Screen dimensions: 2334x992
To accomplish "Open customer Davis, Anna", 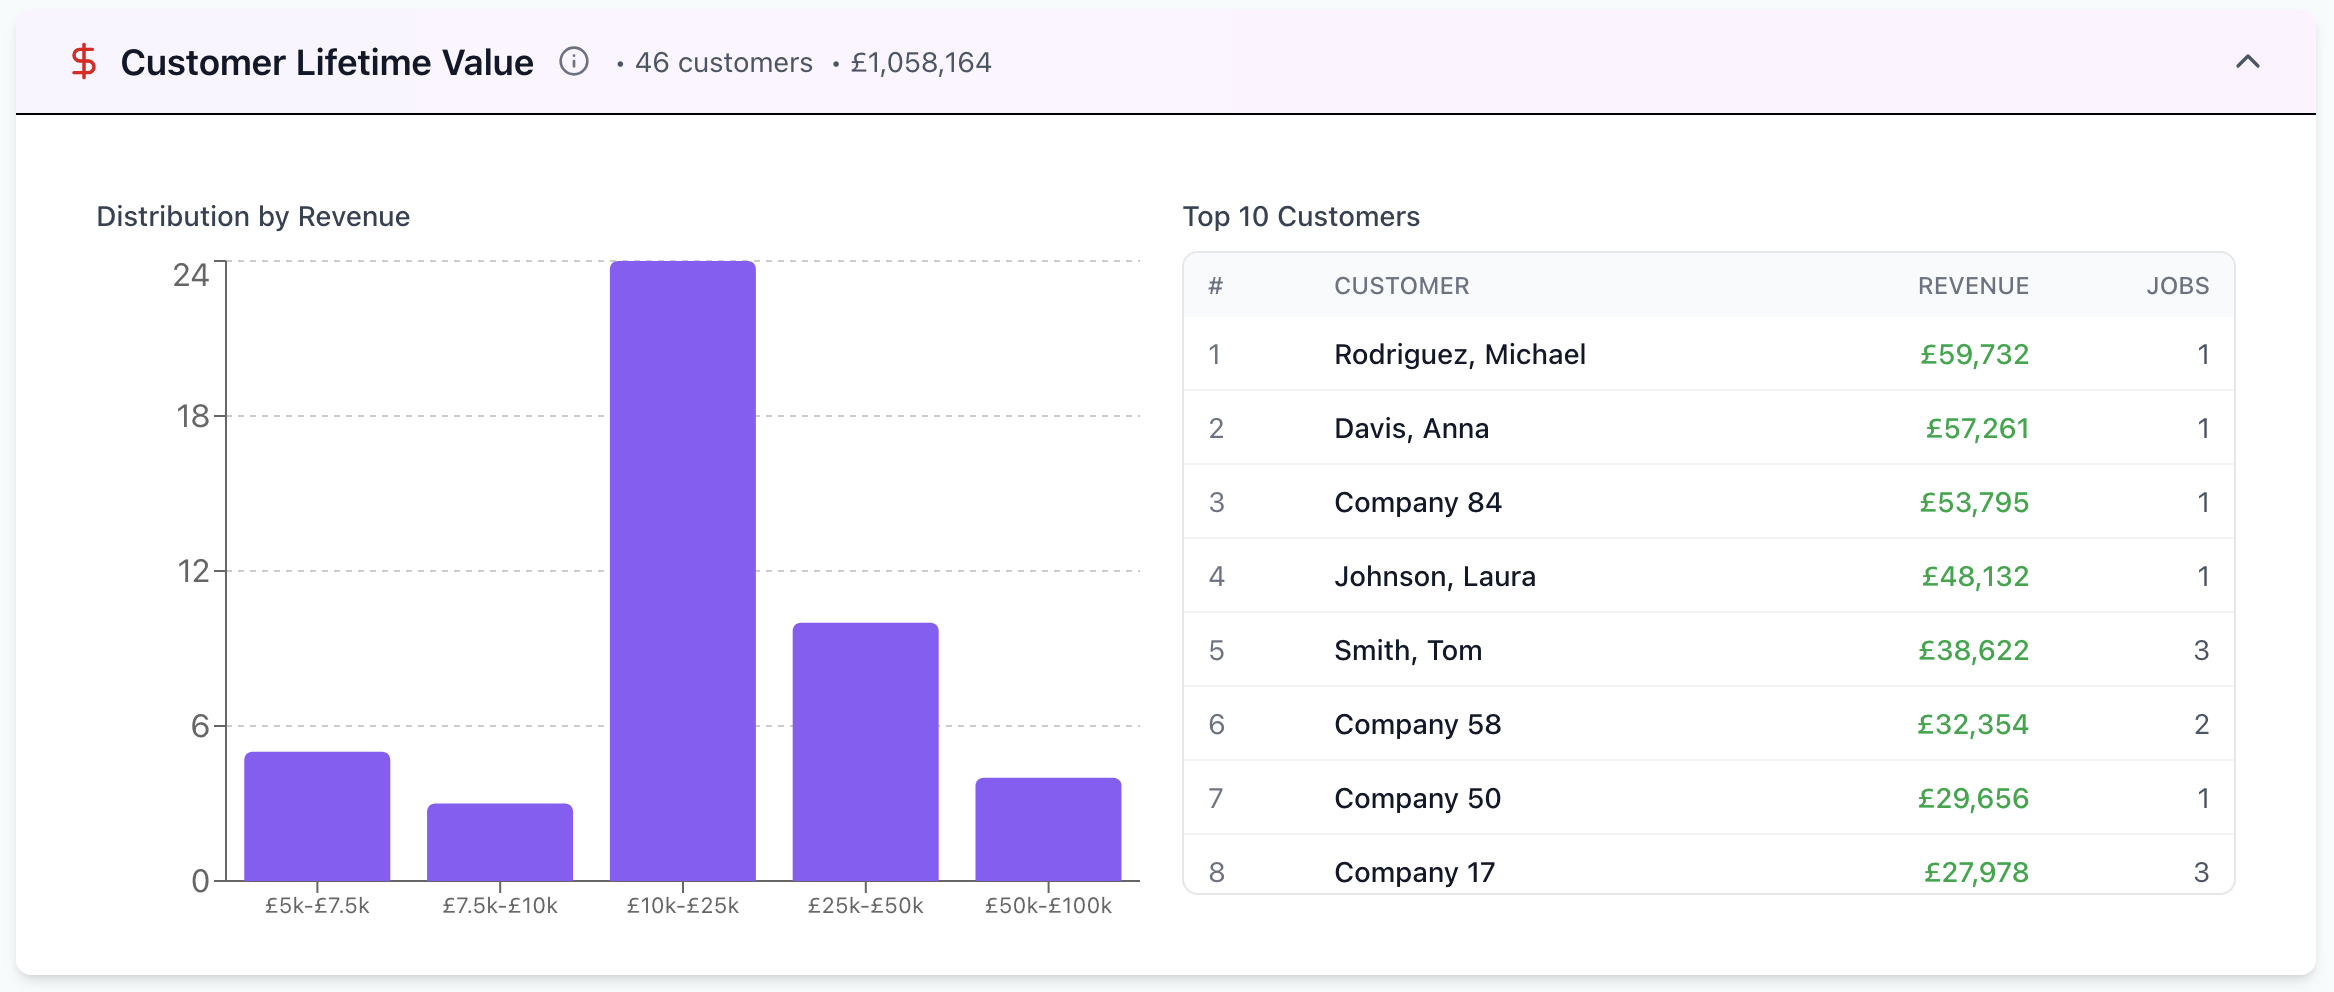I will 1708,428.
